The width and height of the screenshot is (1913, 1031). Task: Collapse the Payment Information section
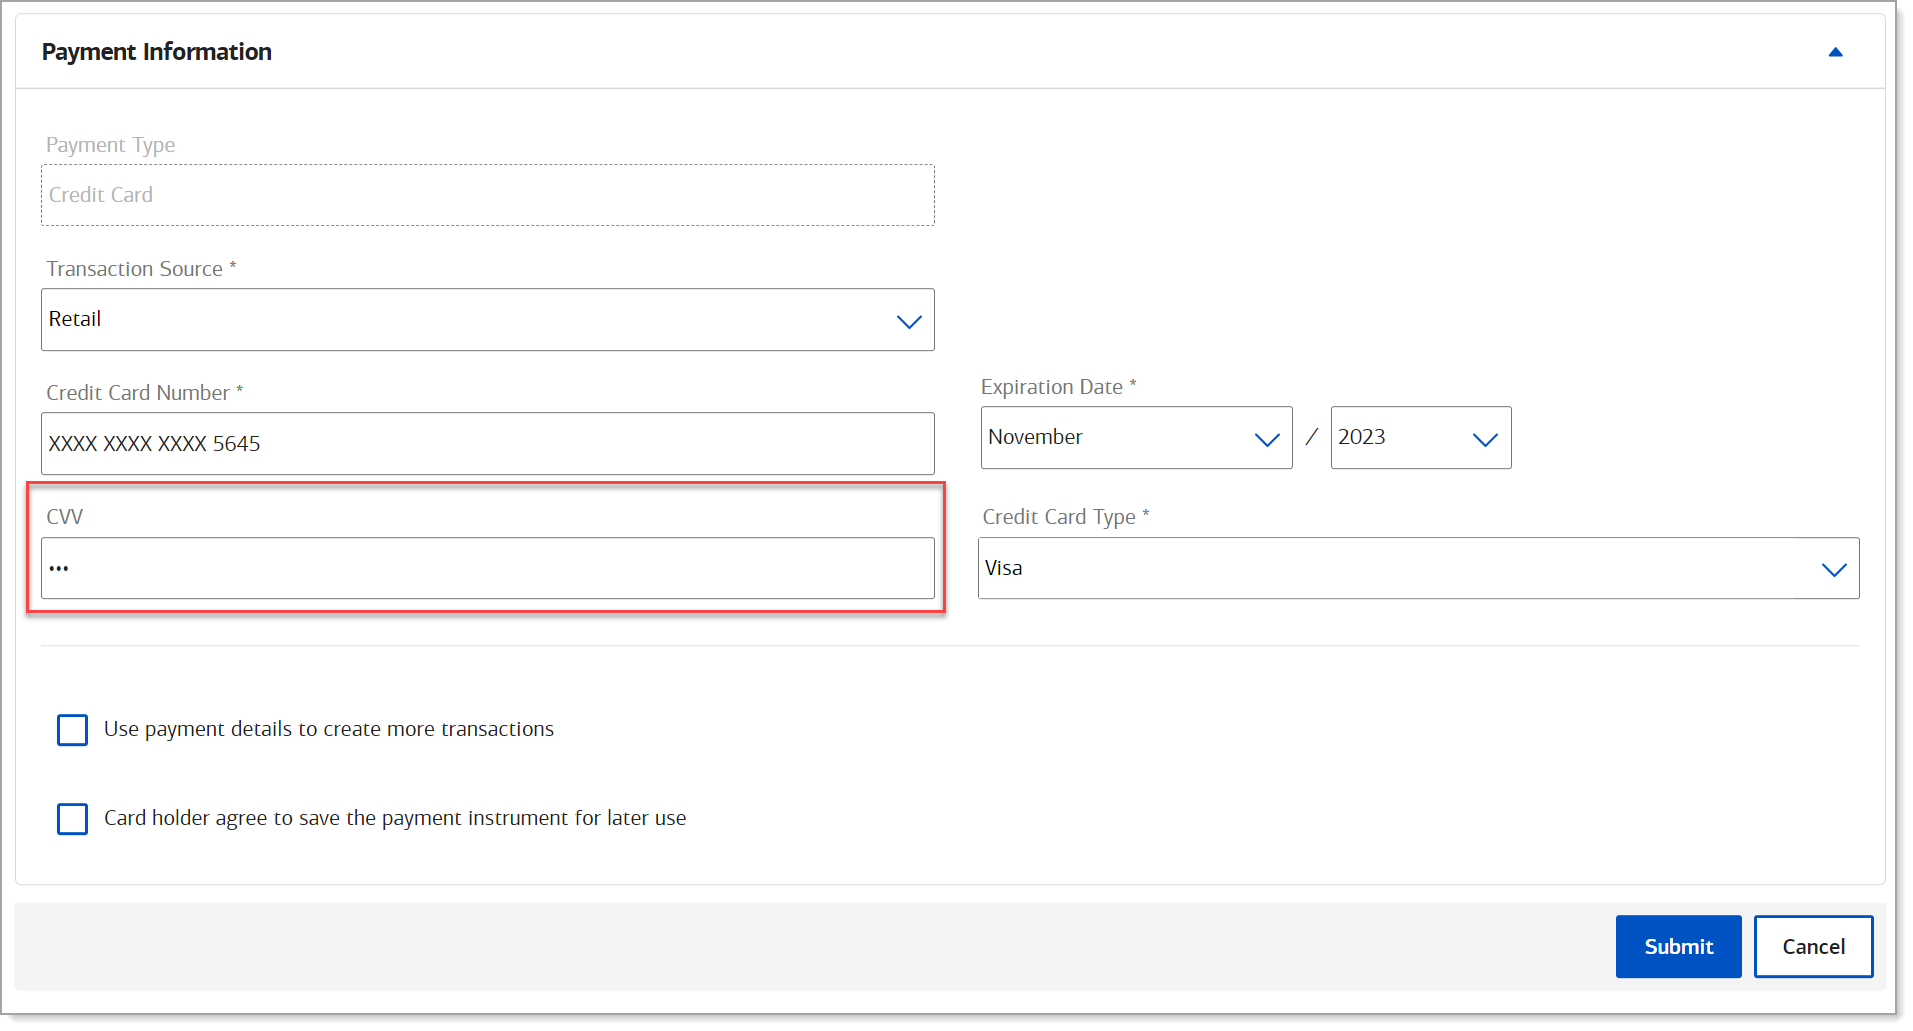coord(1835,52)
